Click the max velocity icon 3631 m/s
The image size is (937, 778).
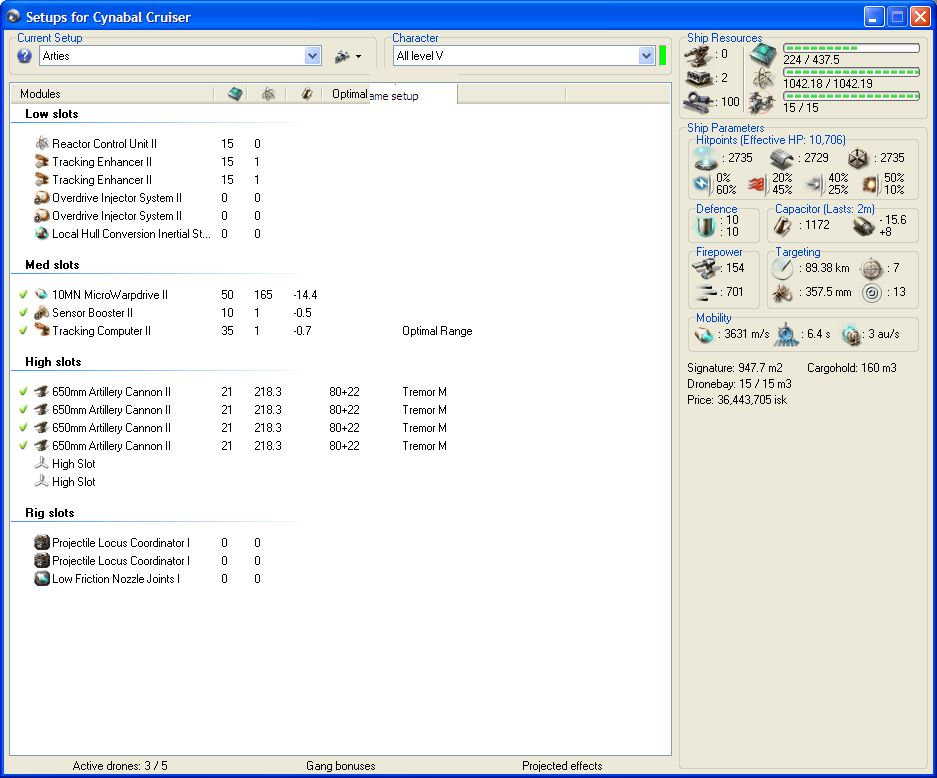click(705, 335)
